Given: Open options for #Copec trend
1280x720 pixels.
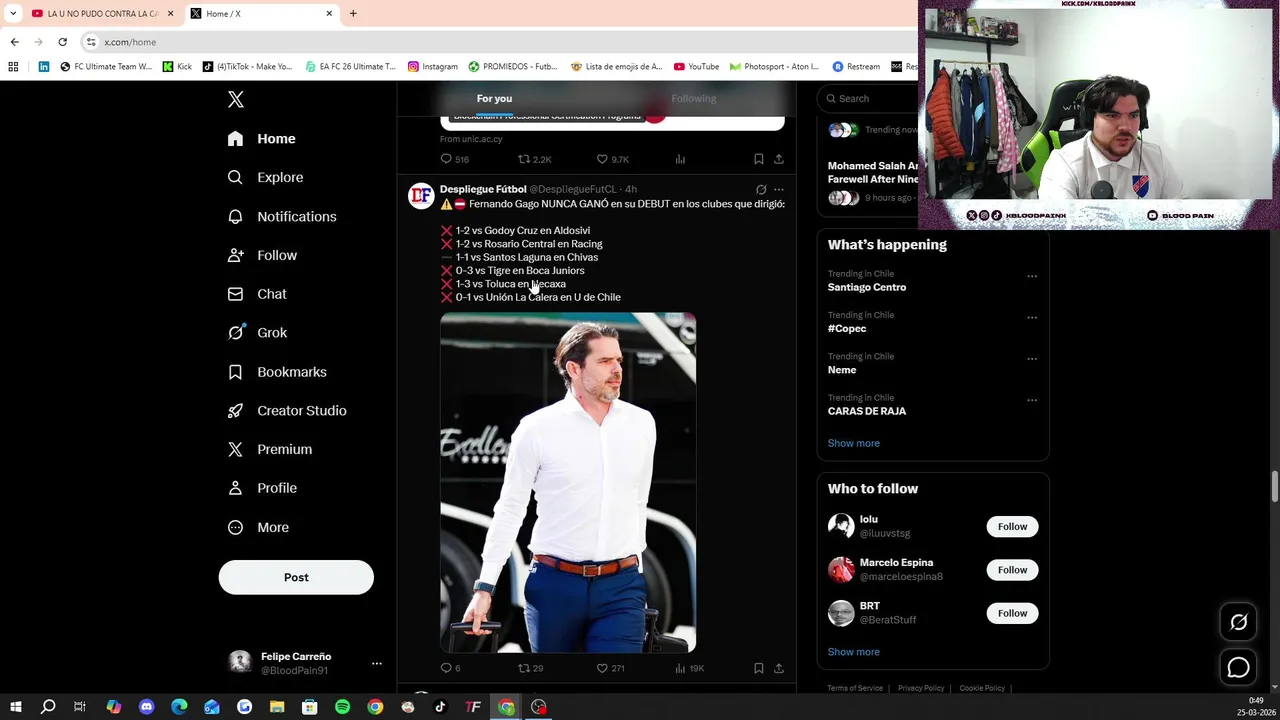Looking at the screenshot, I should [x=1032, y=318].
